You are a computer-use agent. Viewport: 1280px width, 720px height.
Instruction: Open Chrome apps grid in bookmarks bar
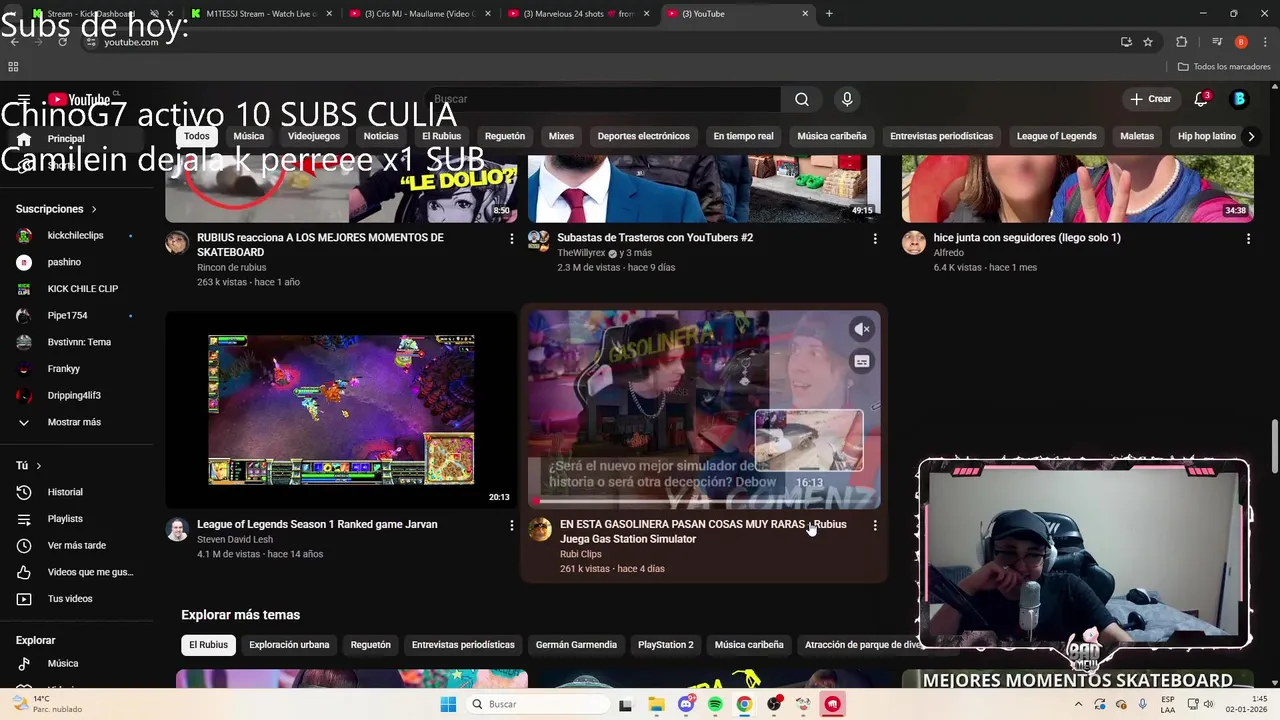[13, 67]
